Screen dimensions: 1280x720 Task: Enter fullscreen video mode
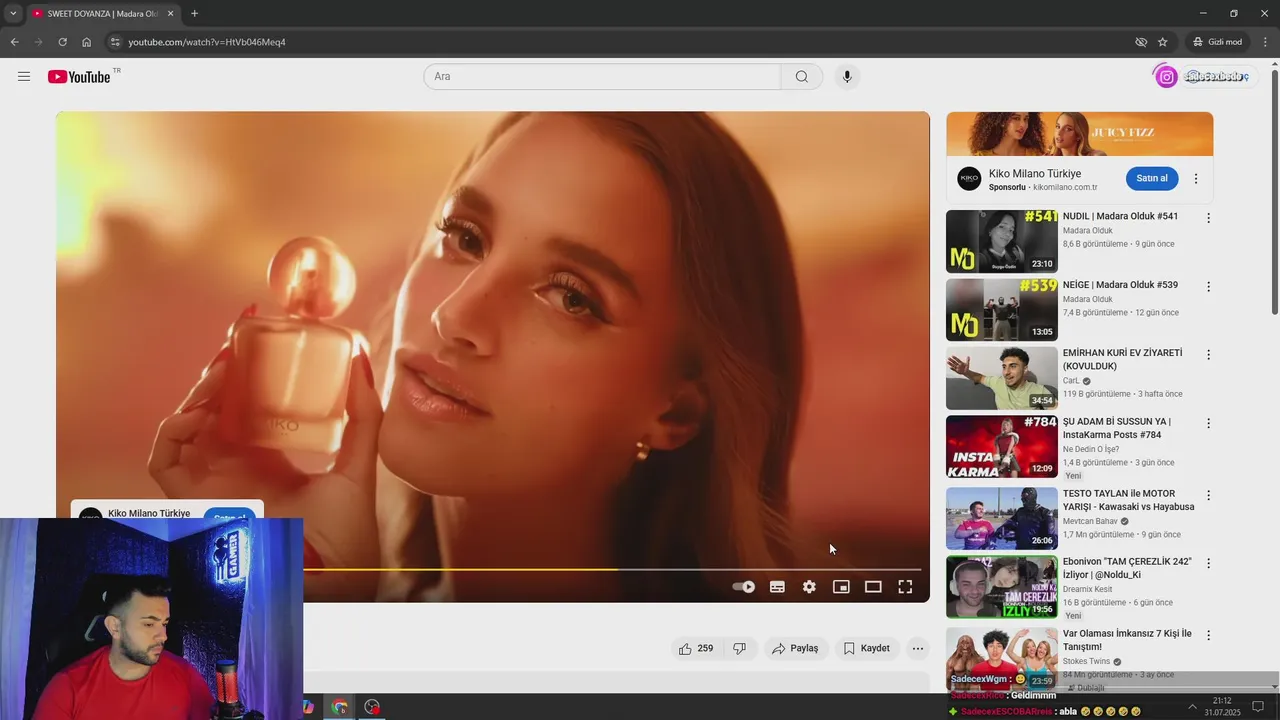click(x=905, y=587)
